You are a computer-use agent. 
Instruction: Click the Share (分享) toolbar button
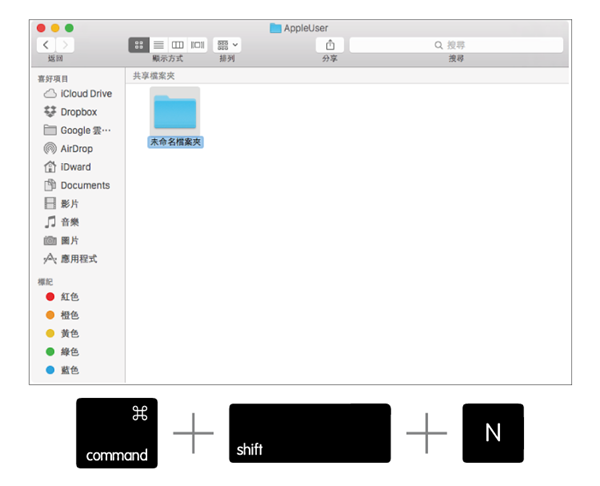pyautogui.click(x=330, y=45)
